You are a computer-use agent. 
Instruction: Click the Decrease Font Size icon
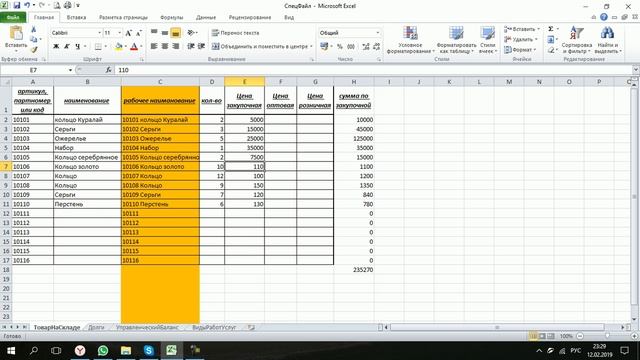139,33
